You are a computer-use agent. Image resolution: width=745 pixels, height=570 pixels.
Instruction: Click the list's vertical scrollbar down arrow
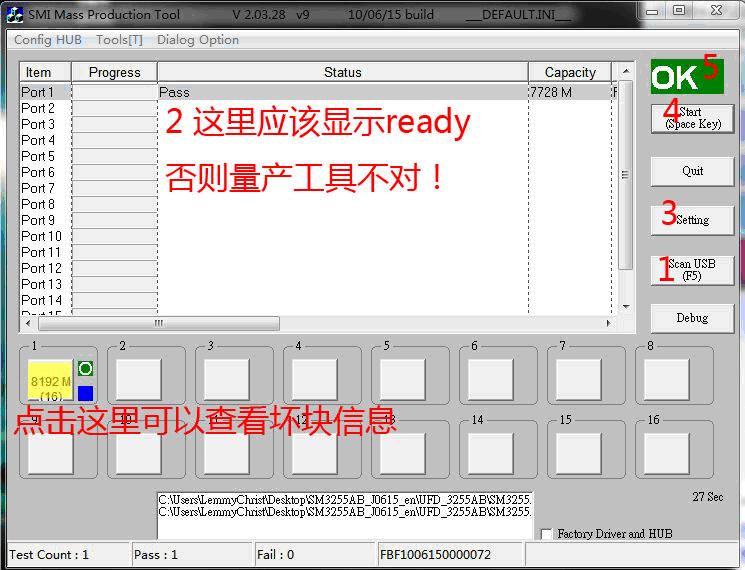(x=626, y=307)
